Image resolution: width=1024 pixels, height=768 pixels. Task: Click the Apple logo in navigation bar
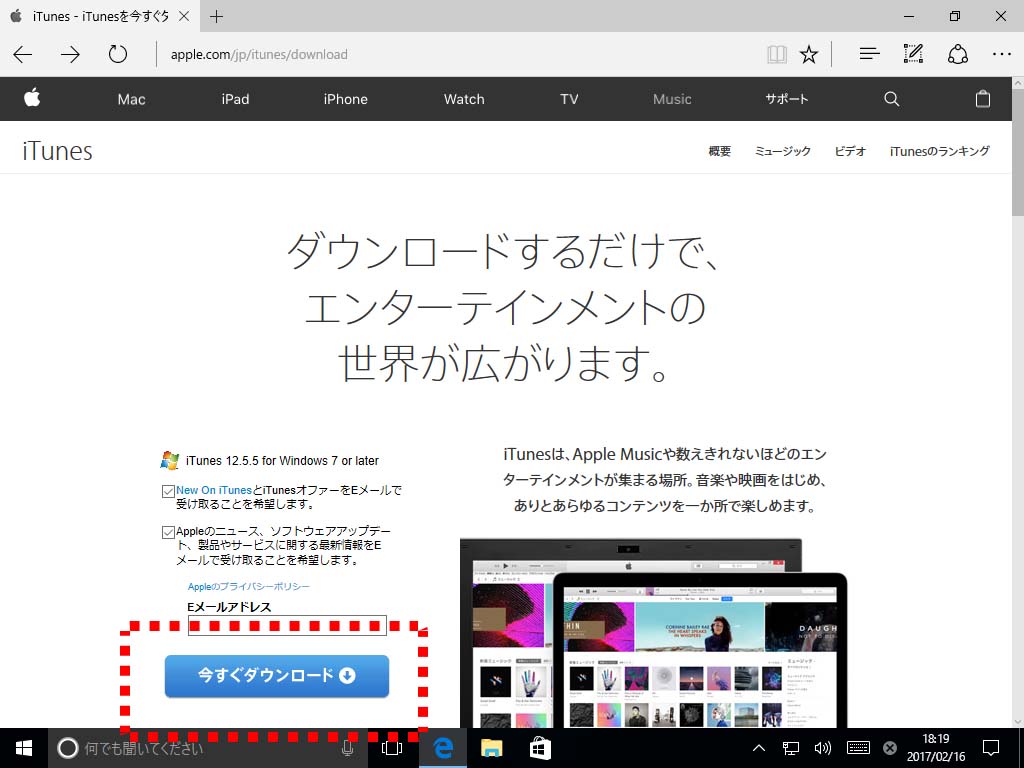tap(32, 98)
